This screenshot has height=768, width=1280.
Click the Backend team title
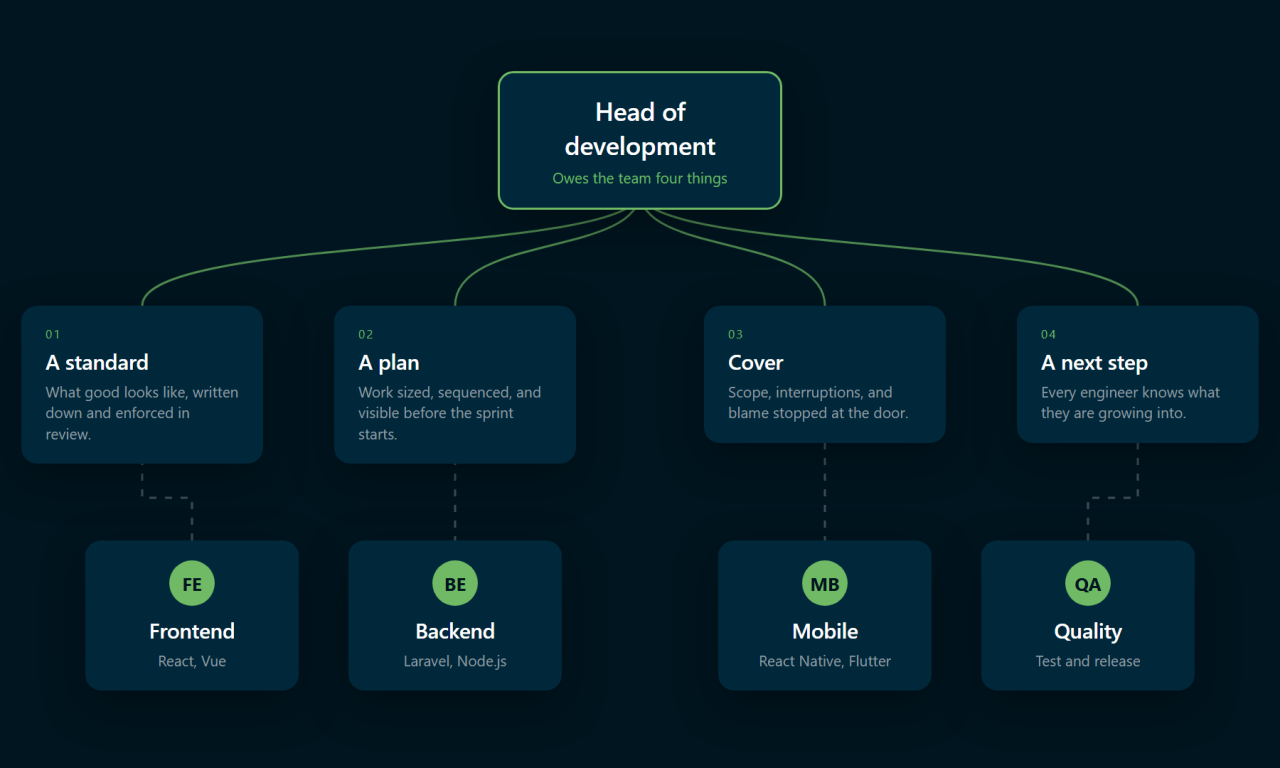point(455,631)
